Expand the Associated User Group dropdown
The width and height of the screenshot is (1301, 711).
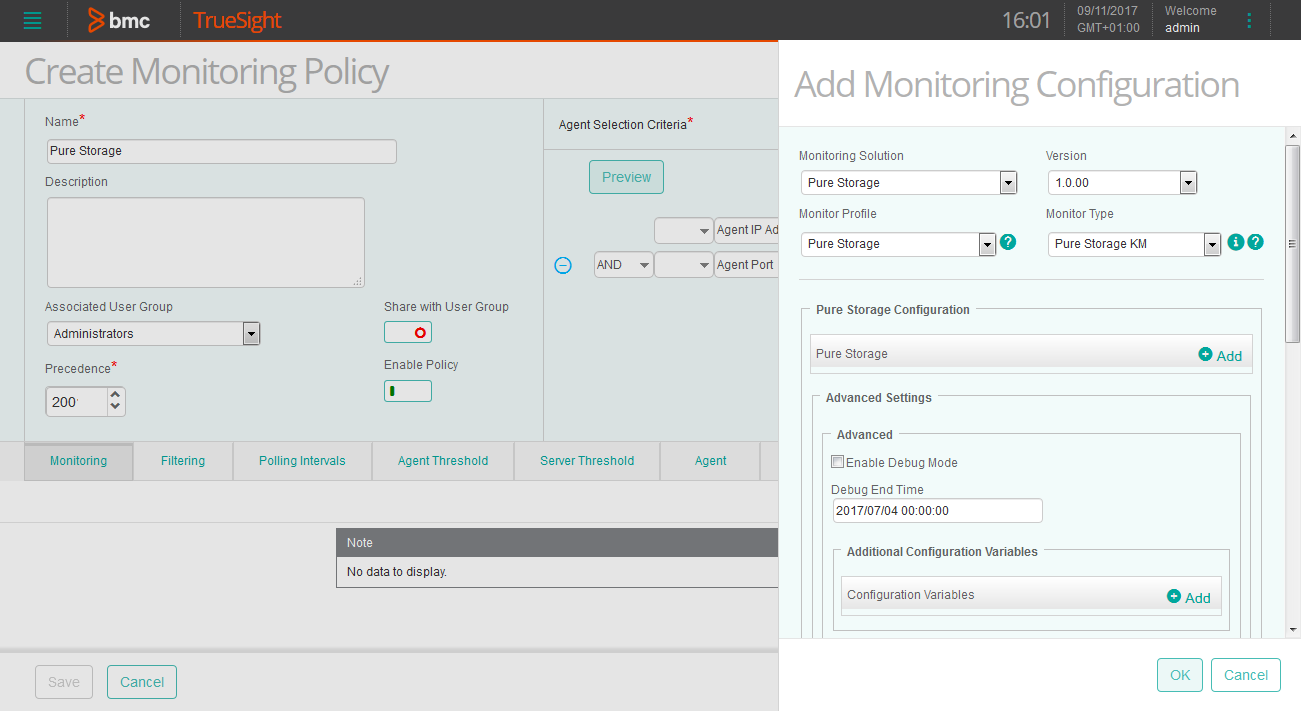pos(251,333)
